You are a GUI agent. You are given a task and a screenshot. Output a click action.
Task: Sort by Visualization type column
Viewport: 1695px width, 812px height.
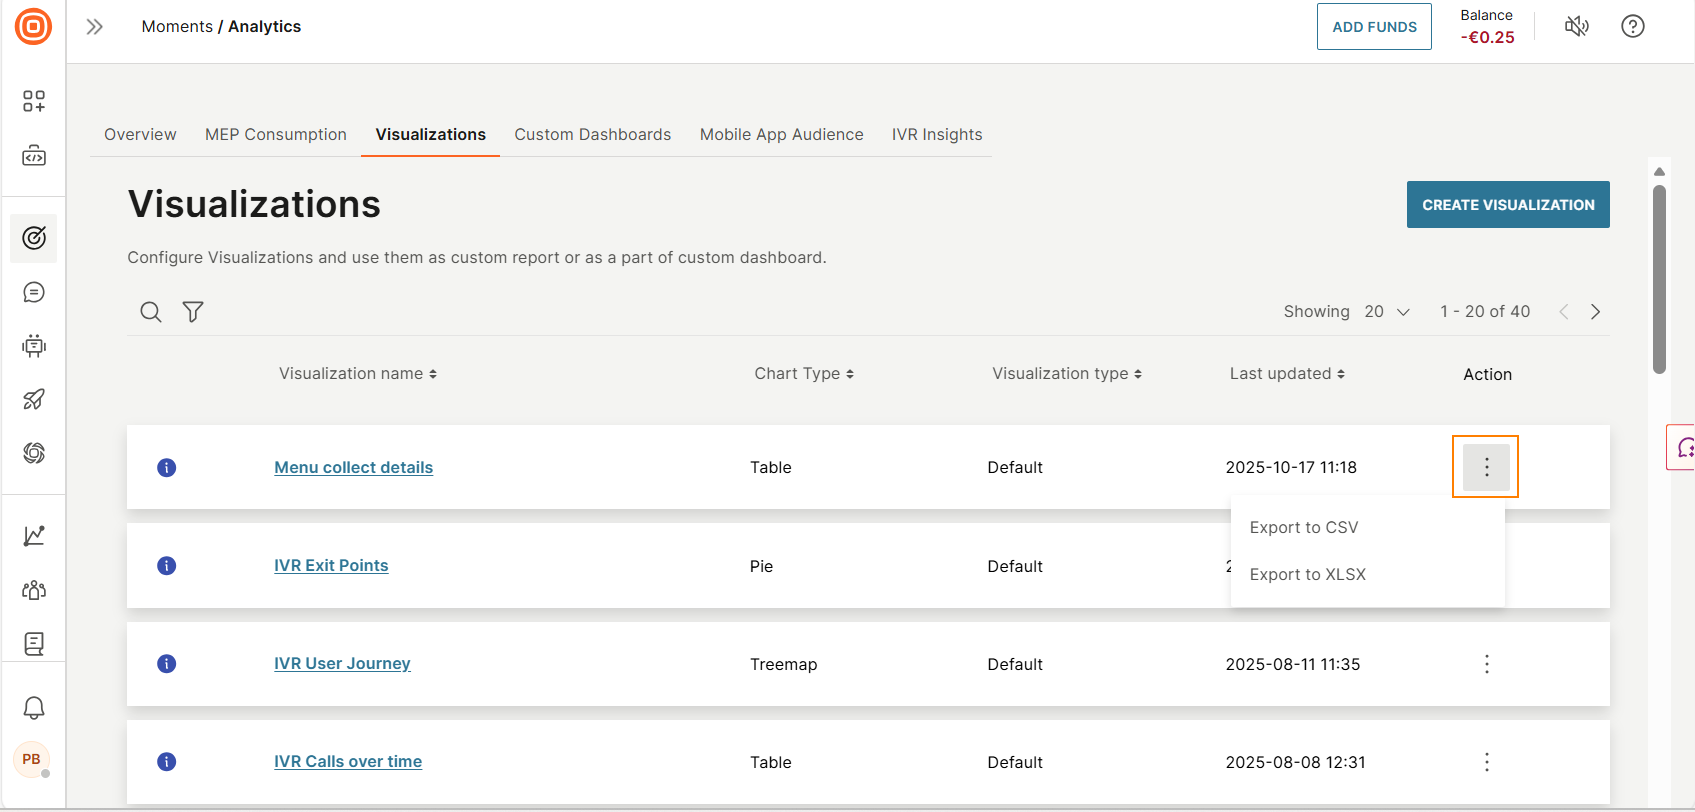pos(1067,373)
